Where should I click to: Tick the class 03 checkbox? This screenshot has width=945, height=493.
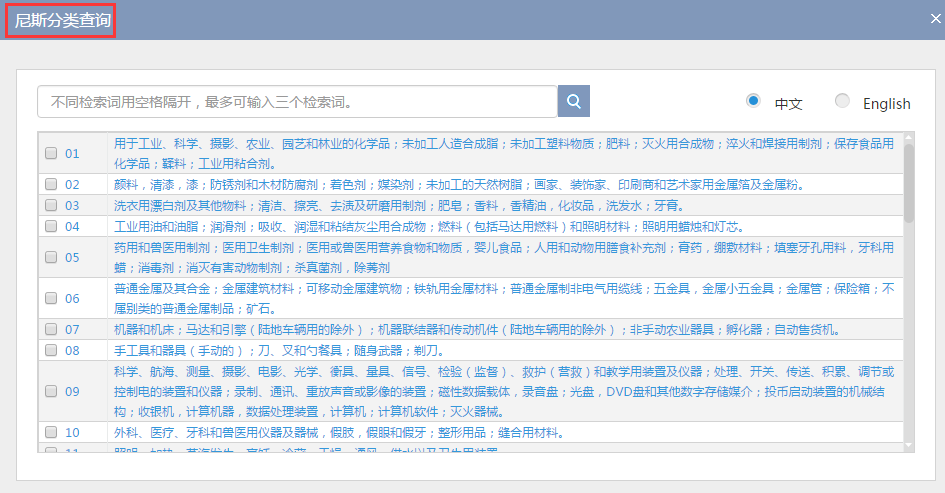(x=51, y=205)
